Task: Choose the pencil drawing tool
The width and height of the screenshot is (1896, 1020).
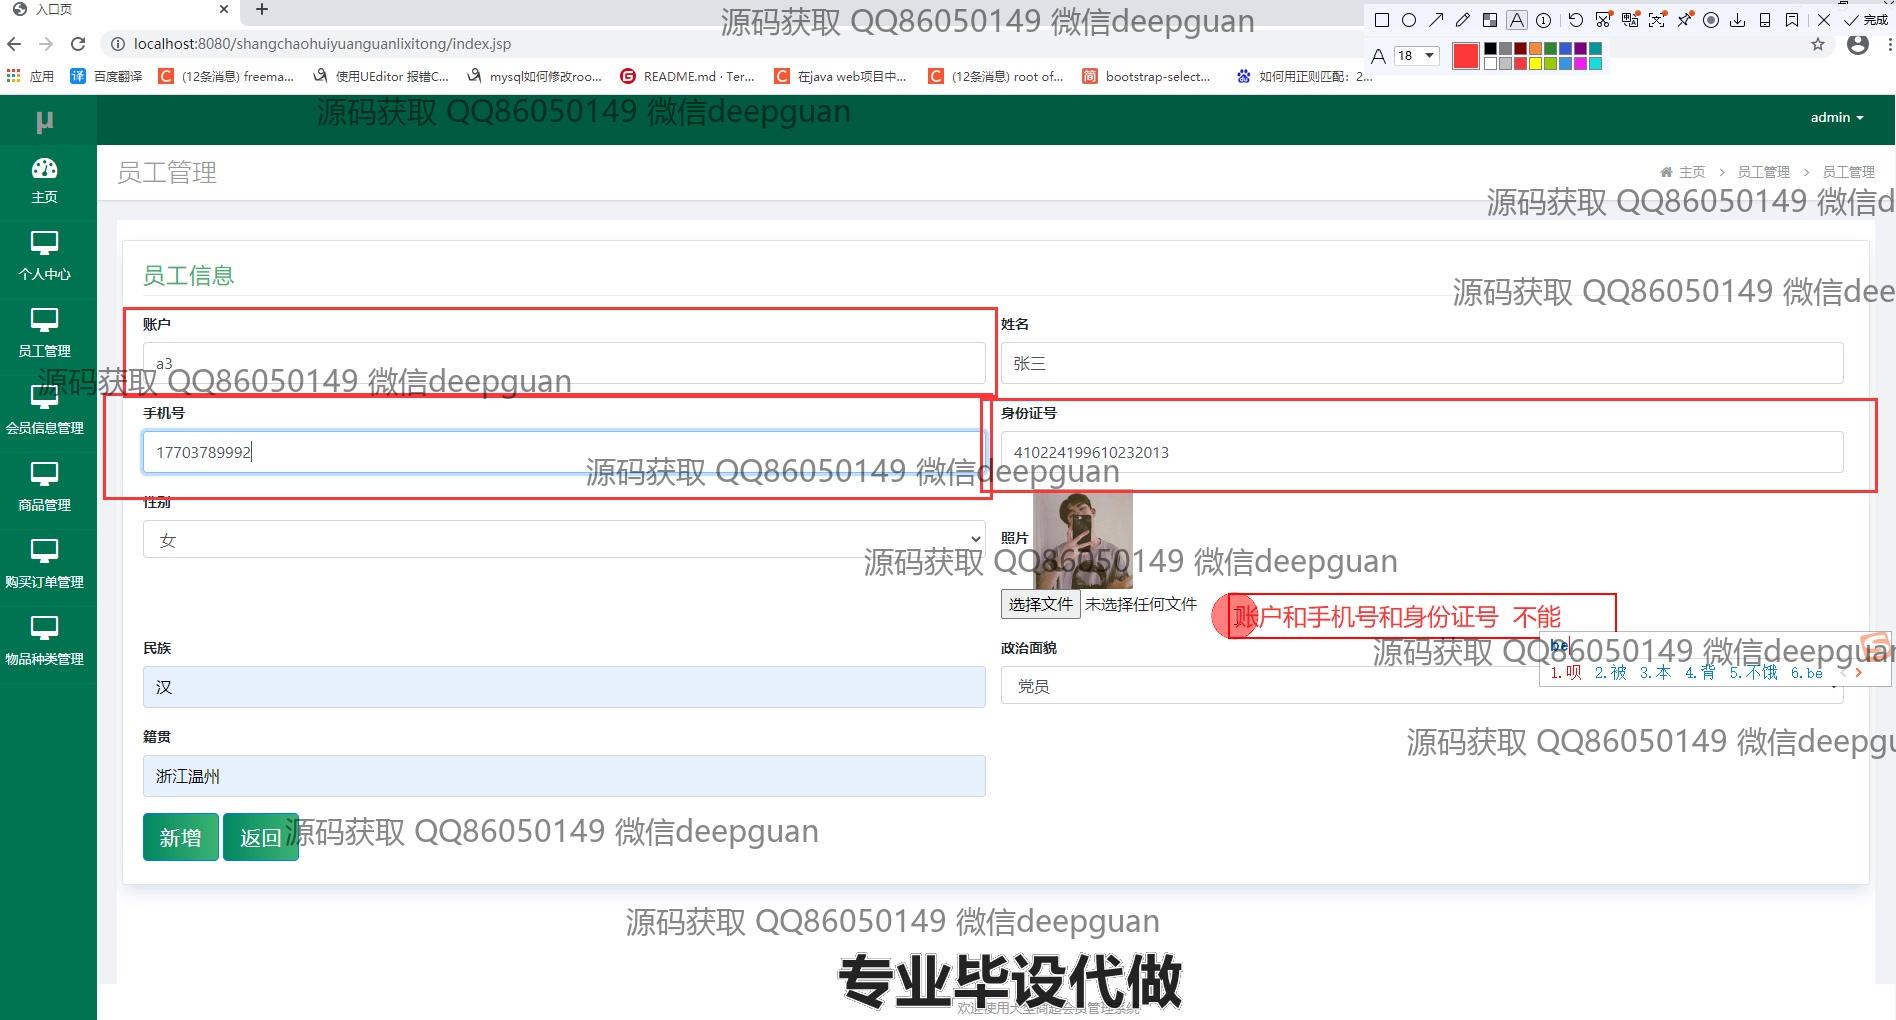Action: [x=1463, y=20]
